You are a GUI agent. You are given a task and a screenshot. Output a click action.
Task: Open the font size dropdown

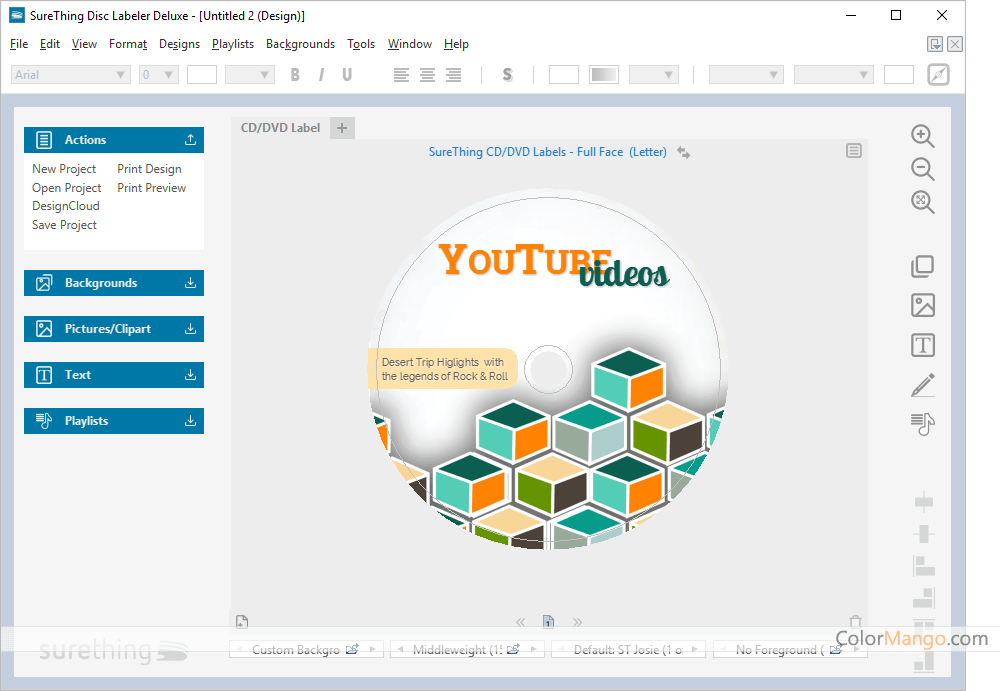coord(168,75)
